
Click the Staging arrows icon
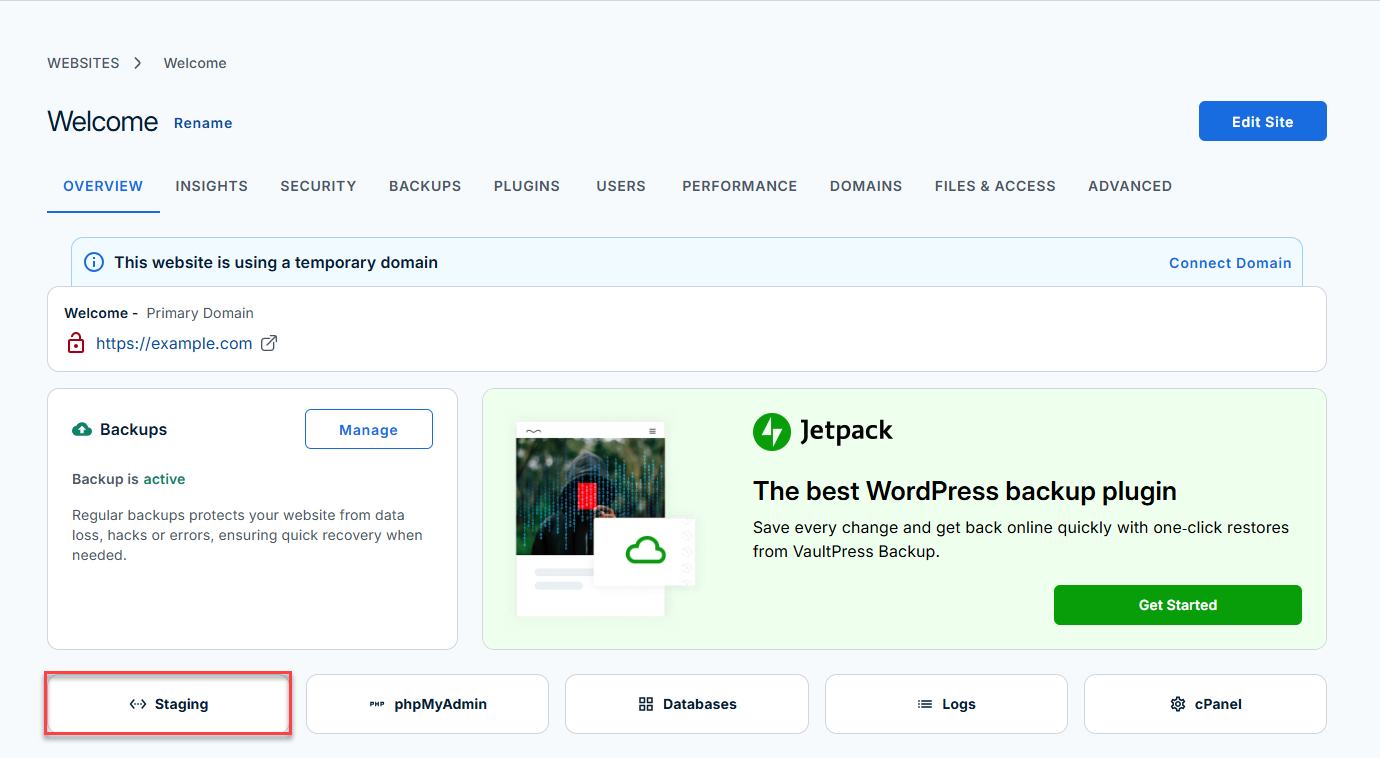(x=138, y=704)
